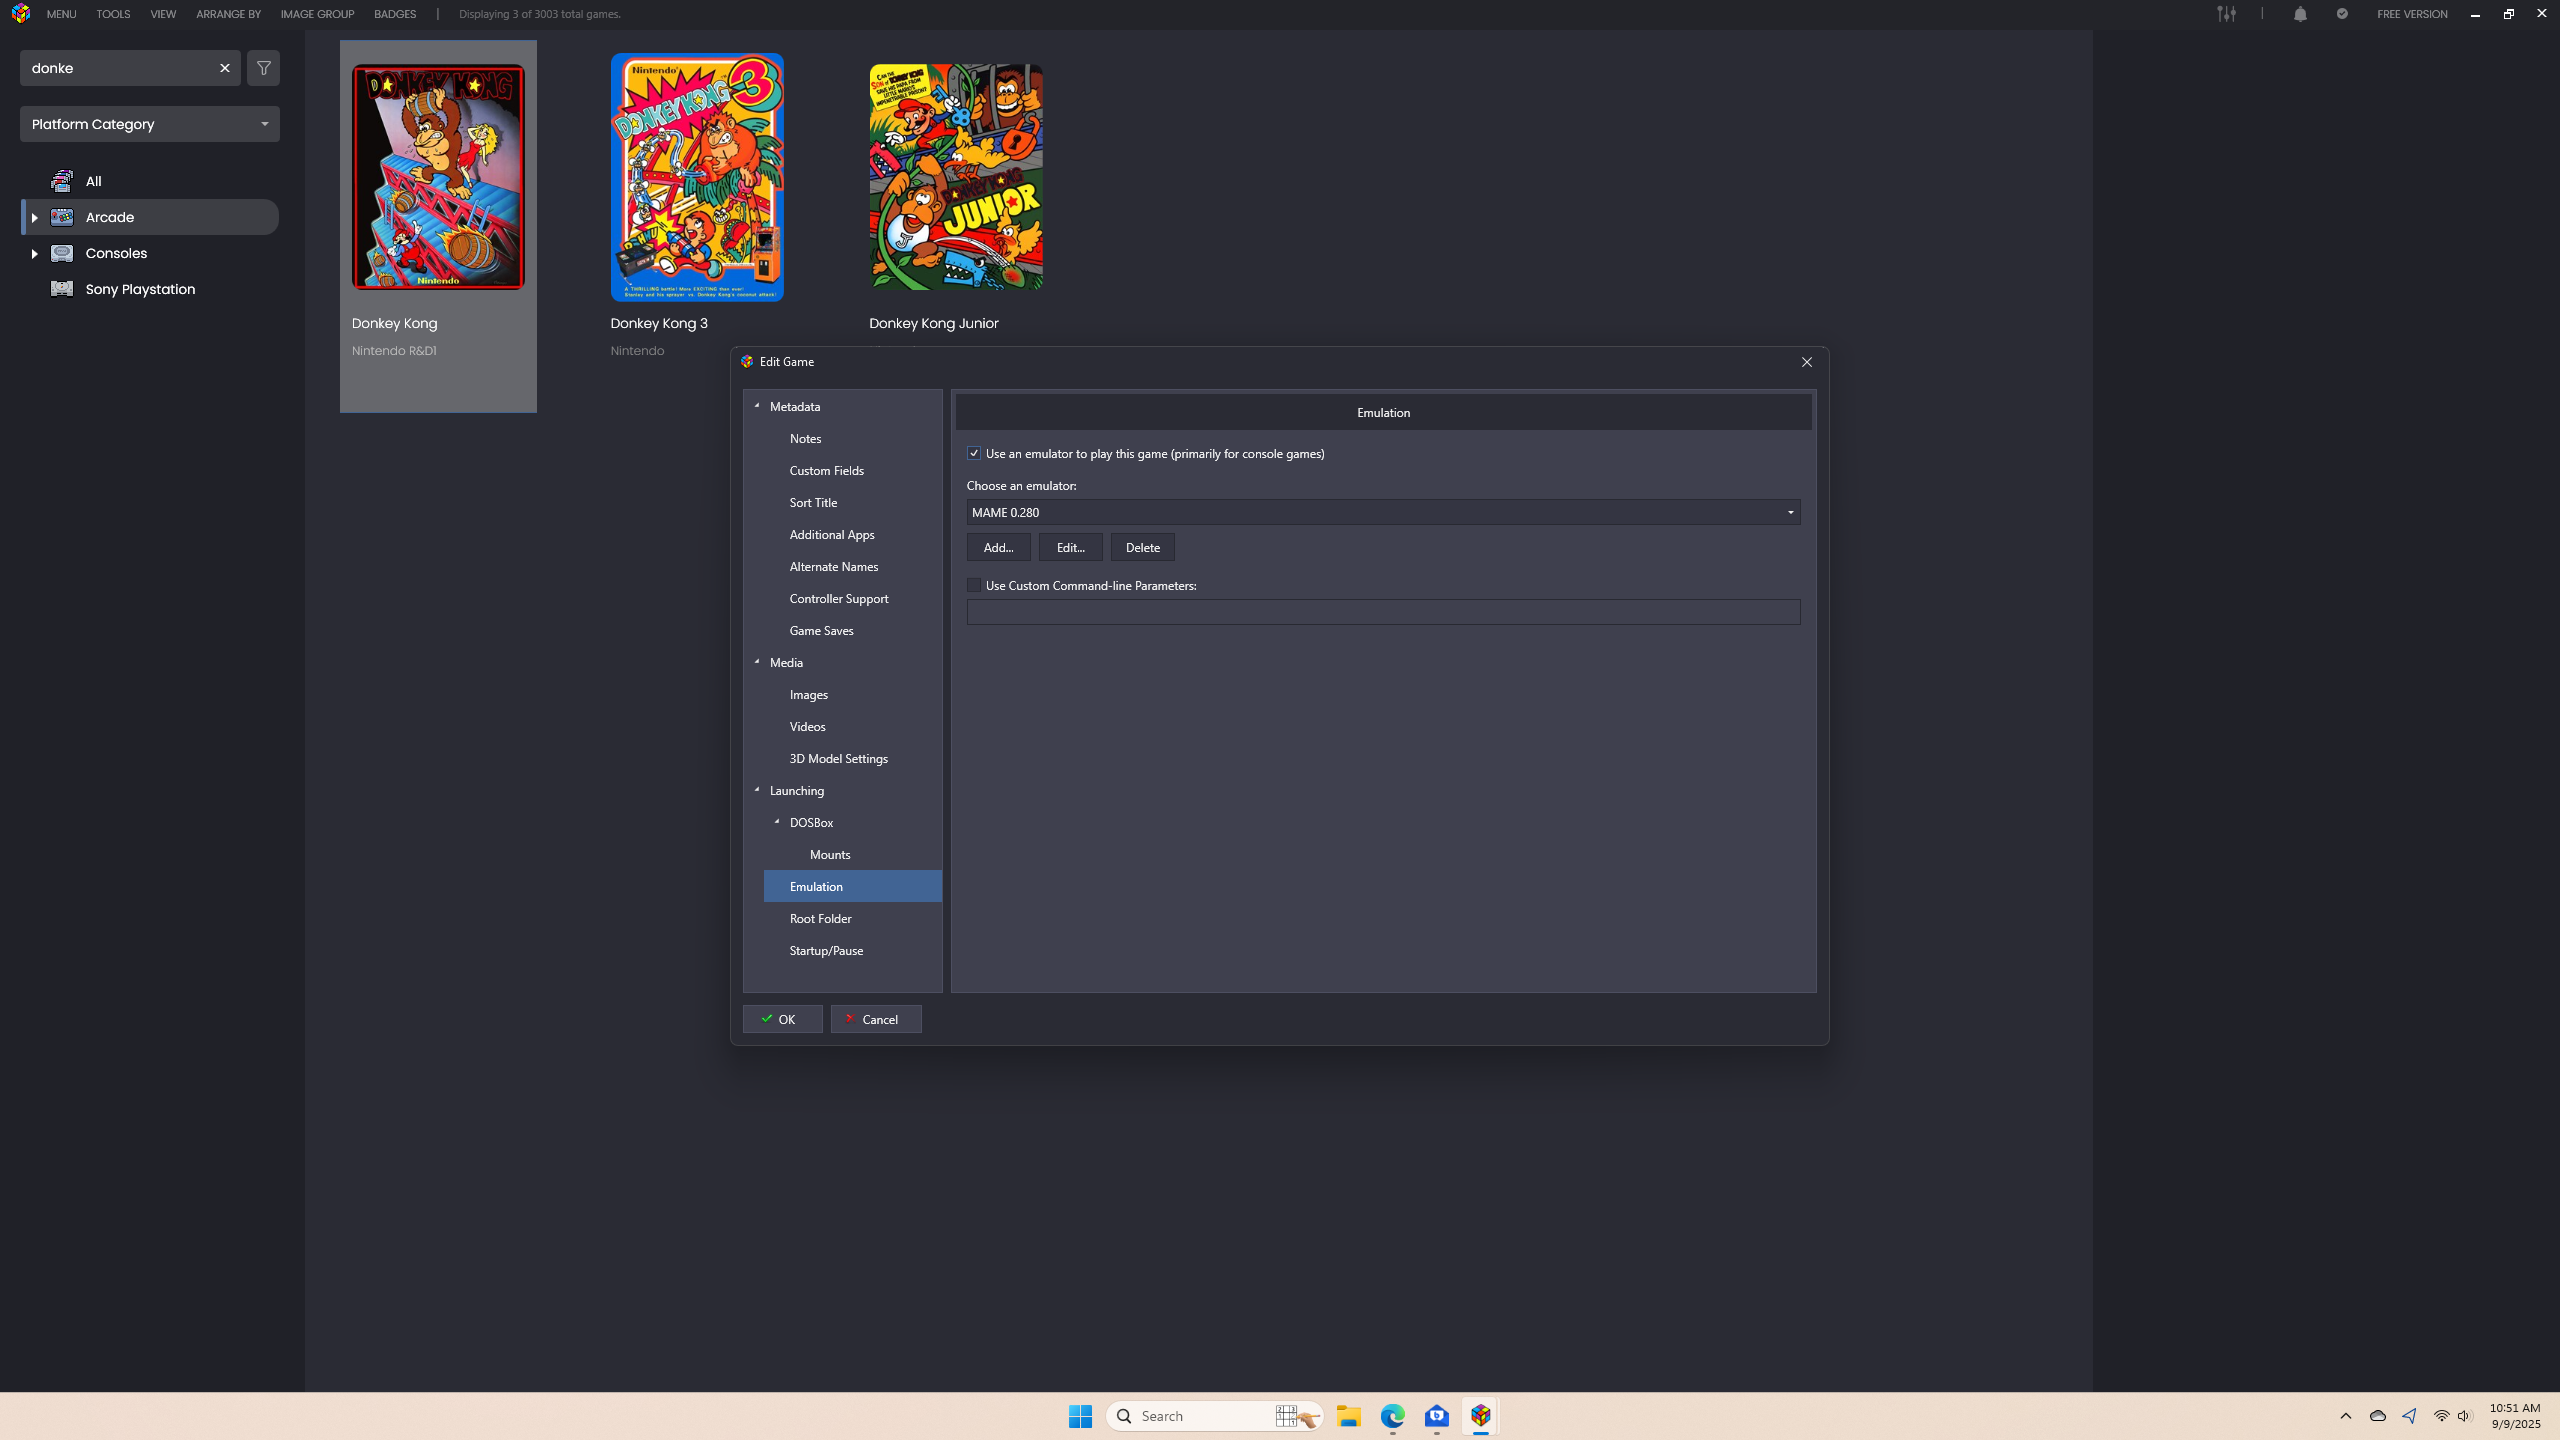The width and height of the screenshot is (2560, 1440).
Task: Open the network Wi-Fi tray icon
Action: 2441,1416
